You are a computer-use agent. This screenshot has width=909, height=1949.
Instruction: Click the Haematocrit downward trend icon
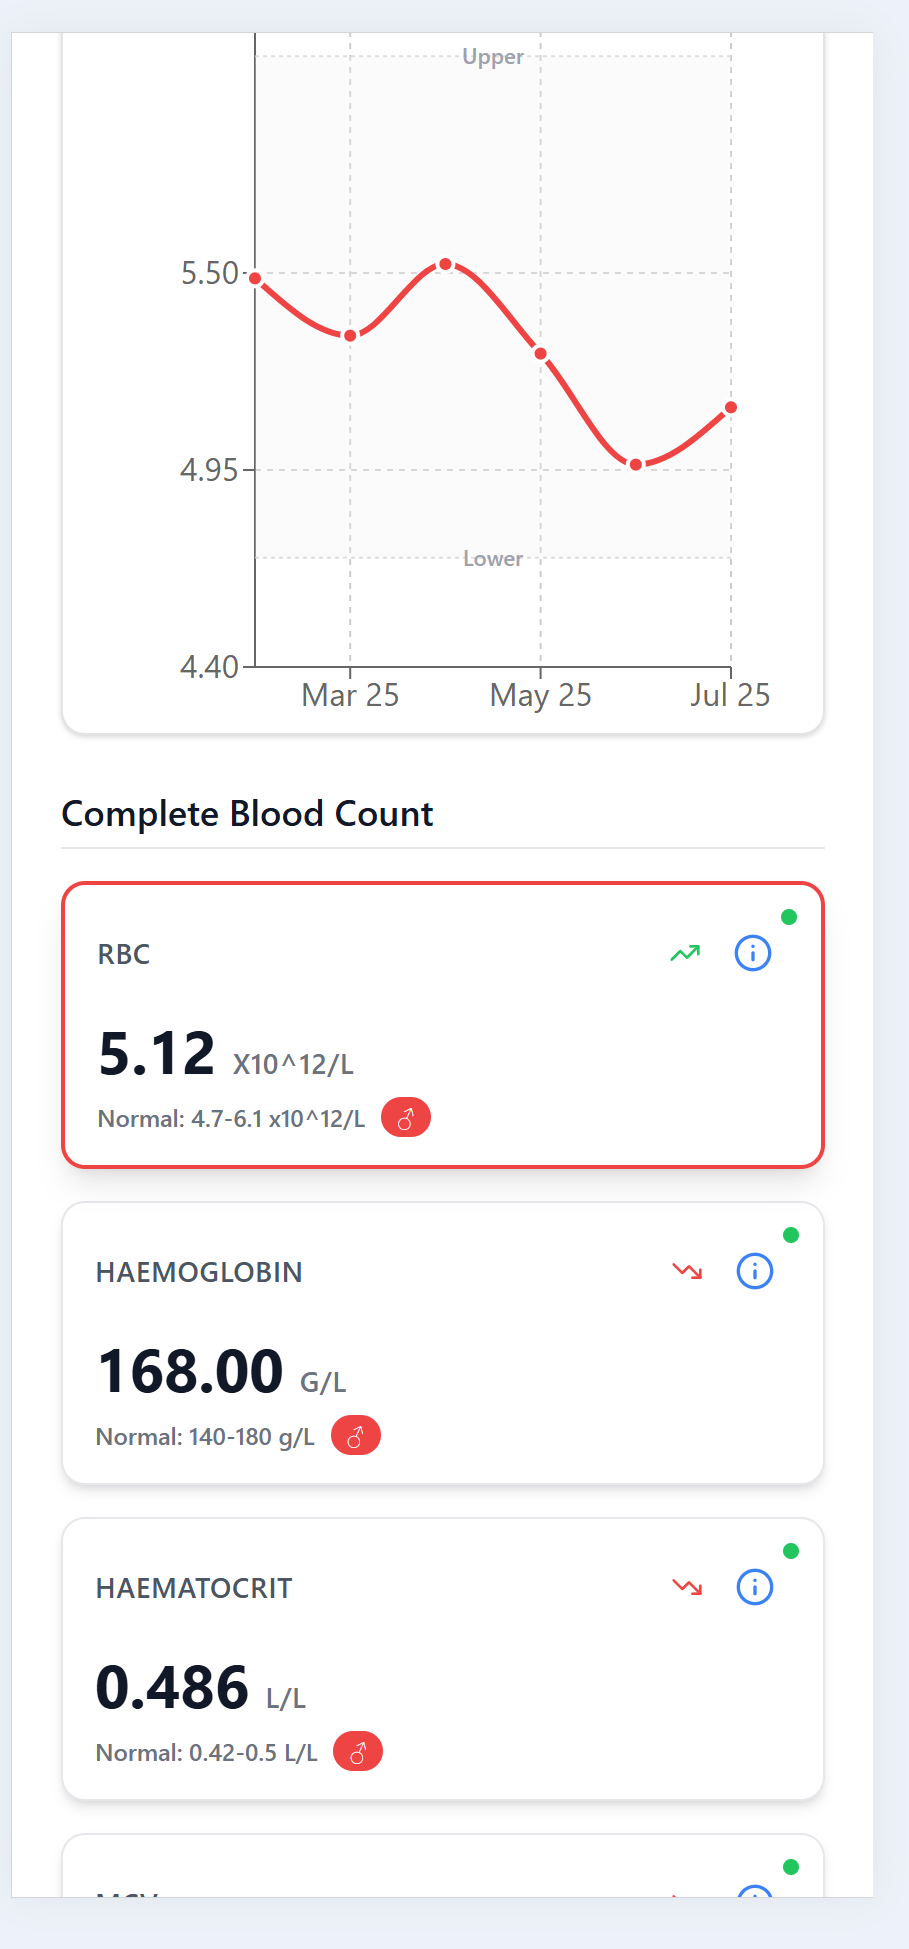(x=687, y=1587)
